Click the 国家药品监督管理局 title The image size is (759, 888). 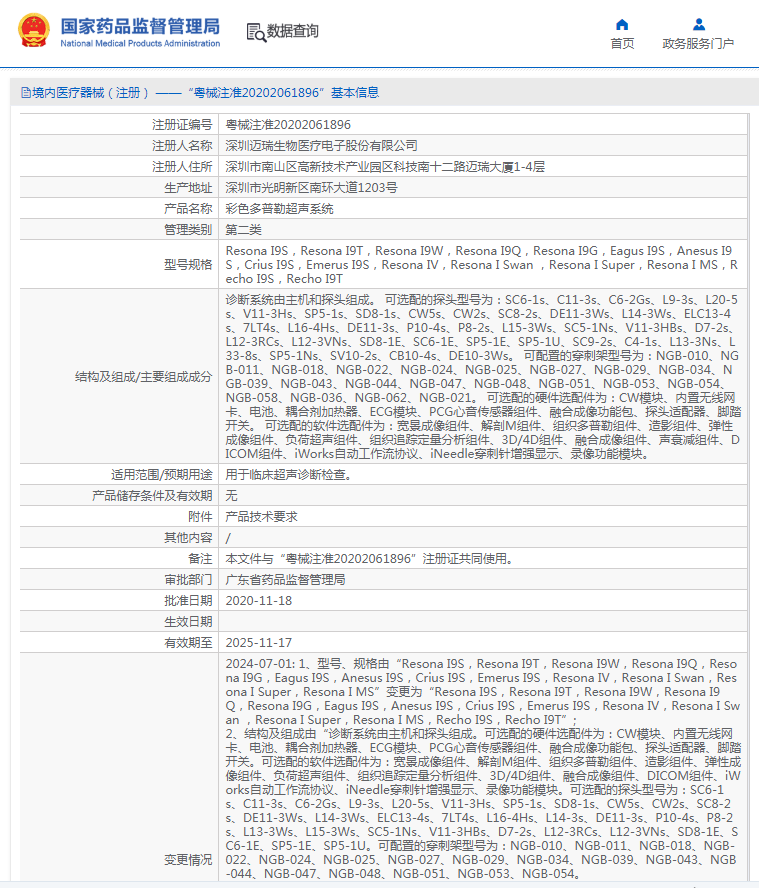point(140,26)
